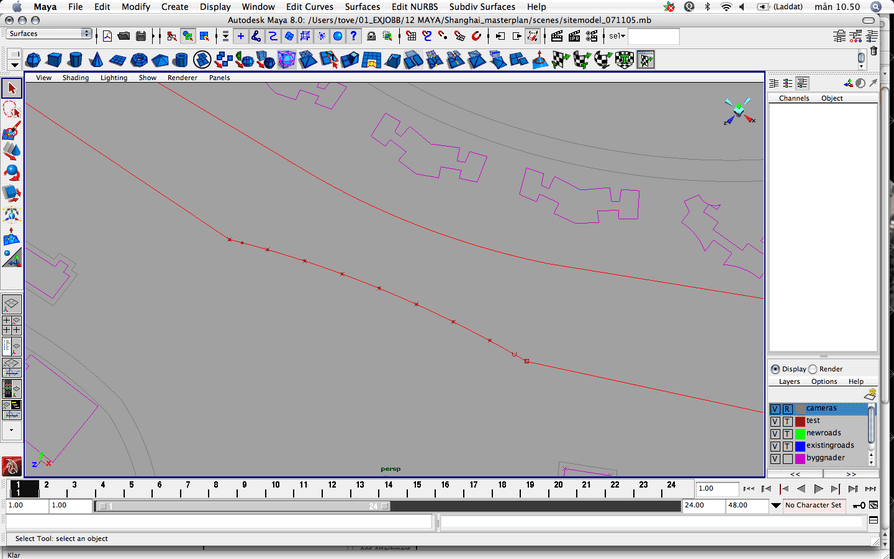Screen dimensions: 894x559
Task: Click the planar mapping checker icon on shelf
Action: pos(561,59)
